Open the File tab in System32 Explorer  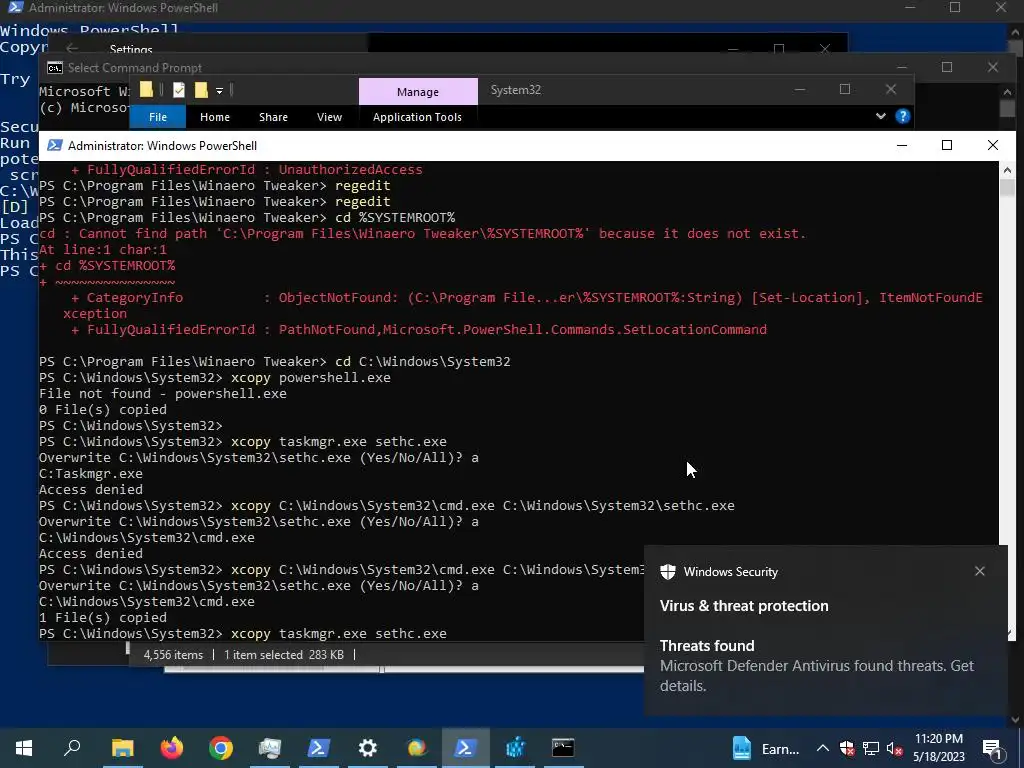click(158, 117)
